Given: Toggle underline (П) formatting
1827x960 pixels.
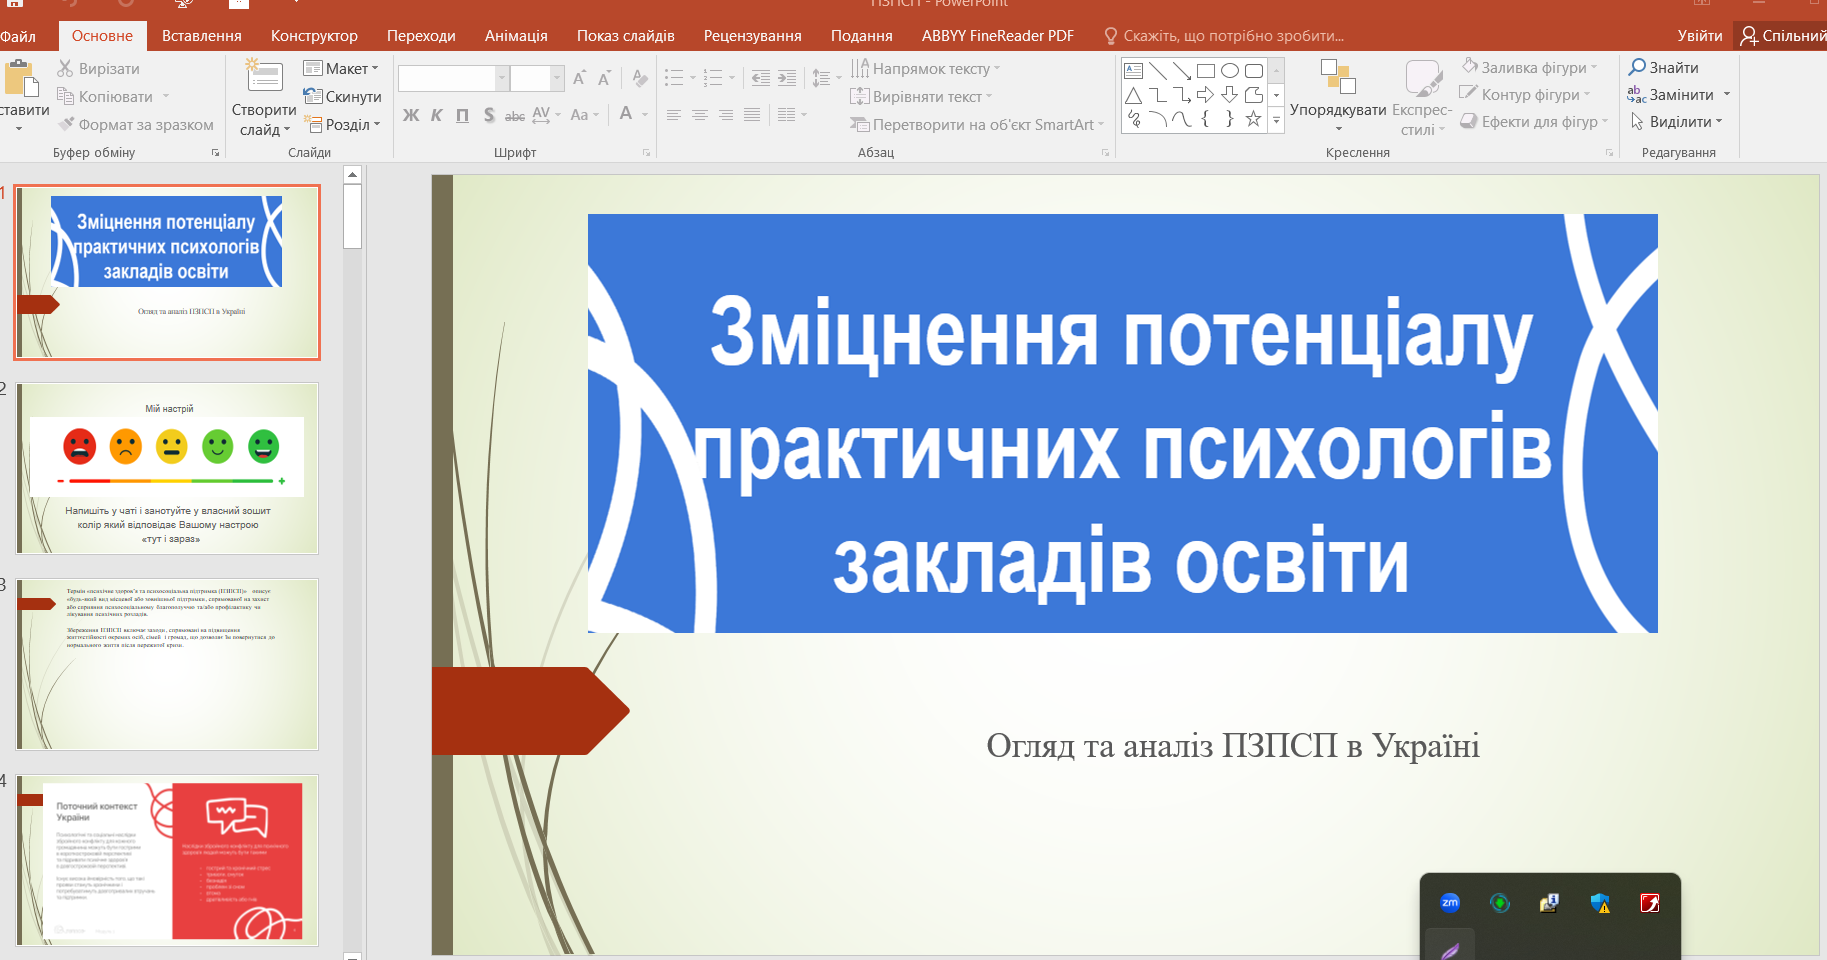Looking at the screenshot, I should point(462,115).
